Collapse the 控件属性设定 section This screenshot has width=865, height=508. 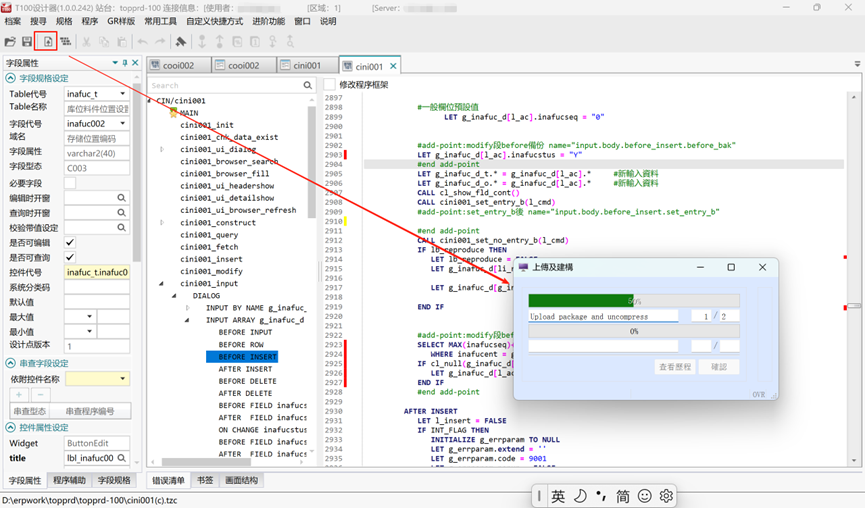(x=10, y=427)
